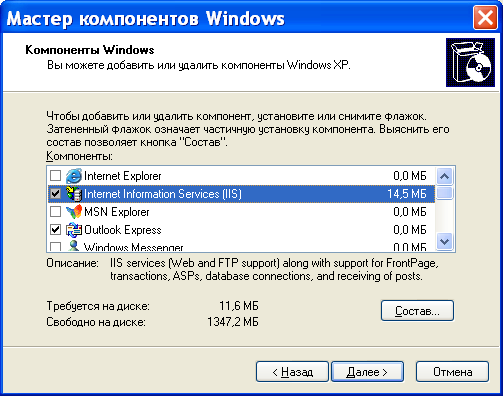Click the Компоненты Windows heading
This screenshot has height=396, width=503.
tap(90, 50)
